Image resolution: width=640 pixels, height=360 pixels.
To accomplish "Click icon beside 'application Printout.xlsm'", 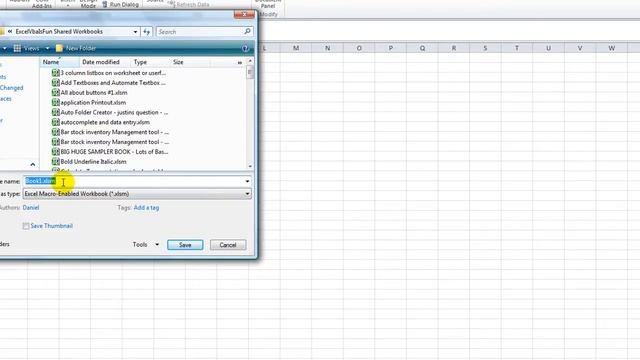I will tap(56, 102).
